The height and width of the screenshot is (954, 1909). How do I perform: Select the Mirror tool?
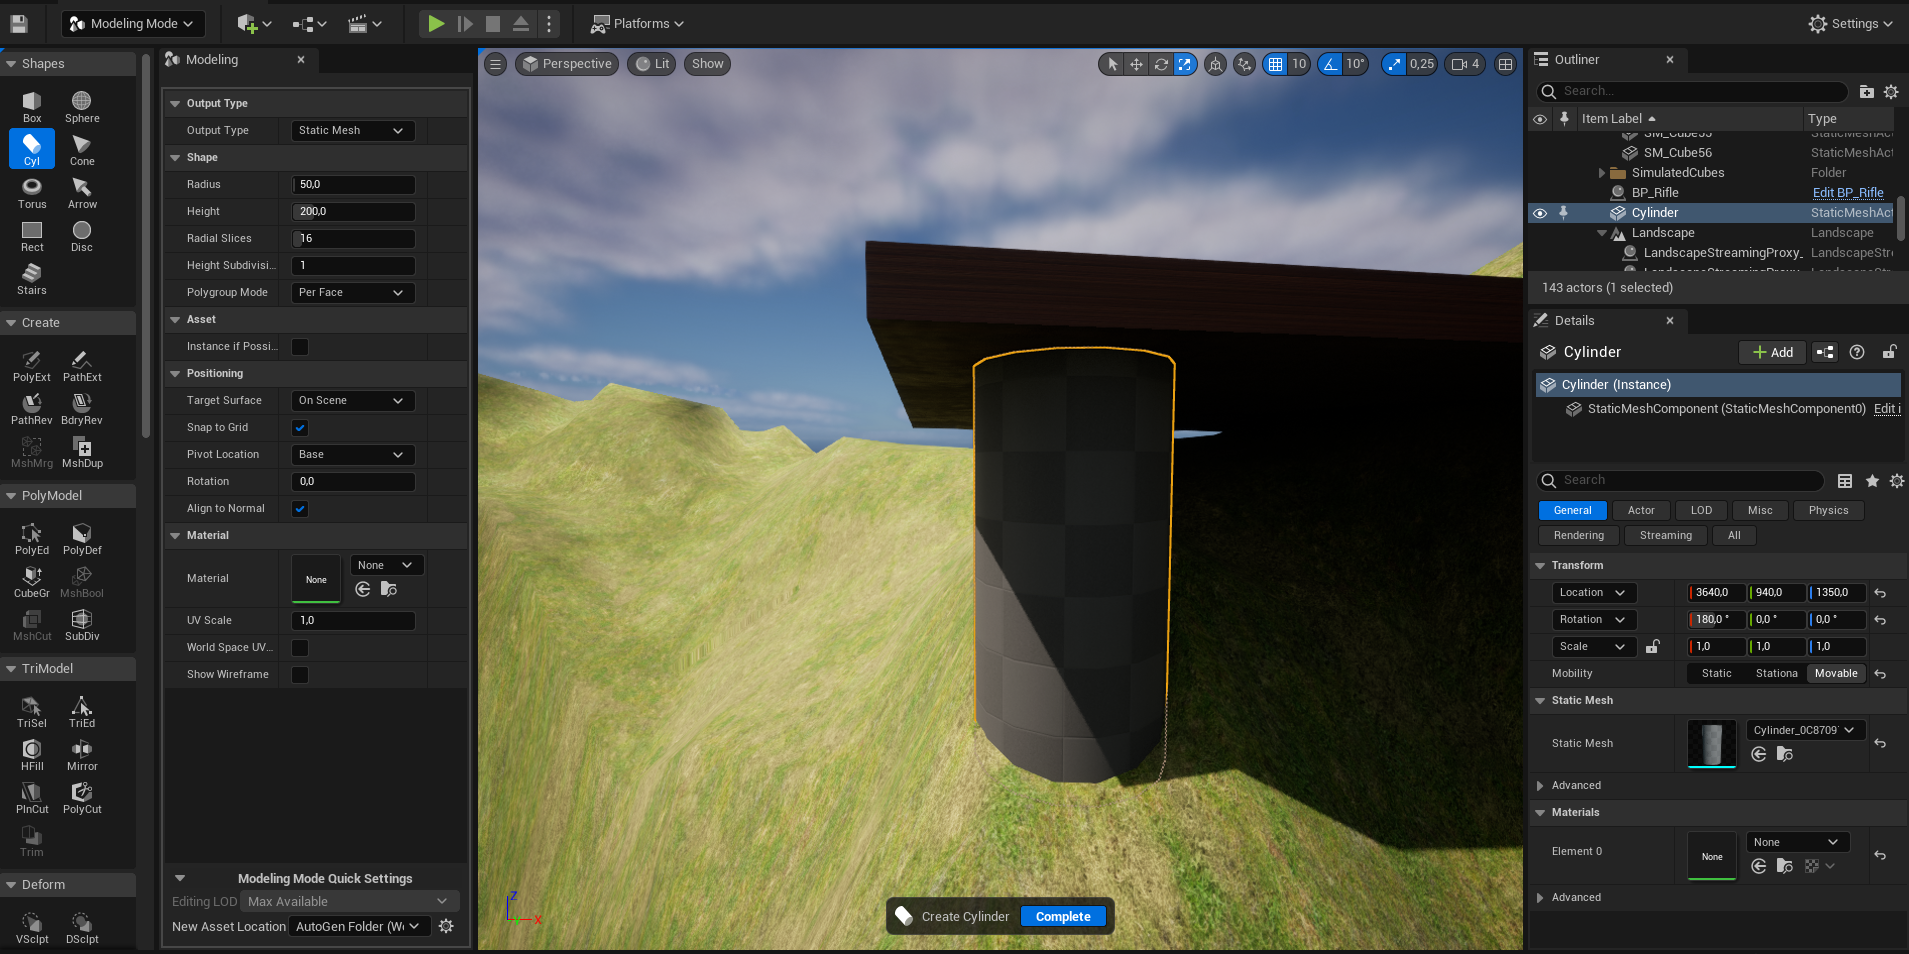coord(82,755)
